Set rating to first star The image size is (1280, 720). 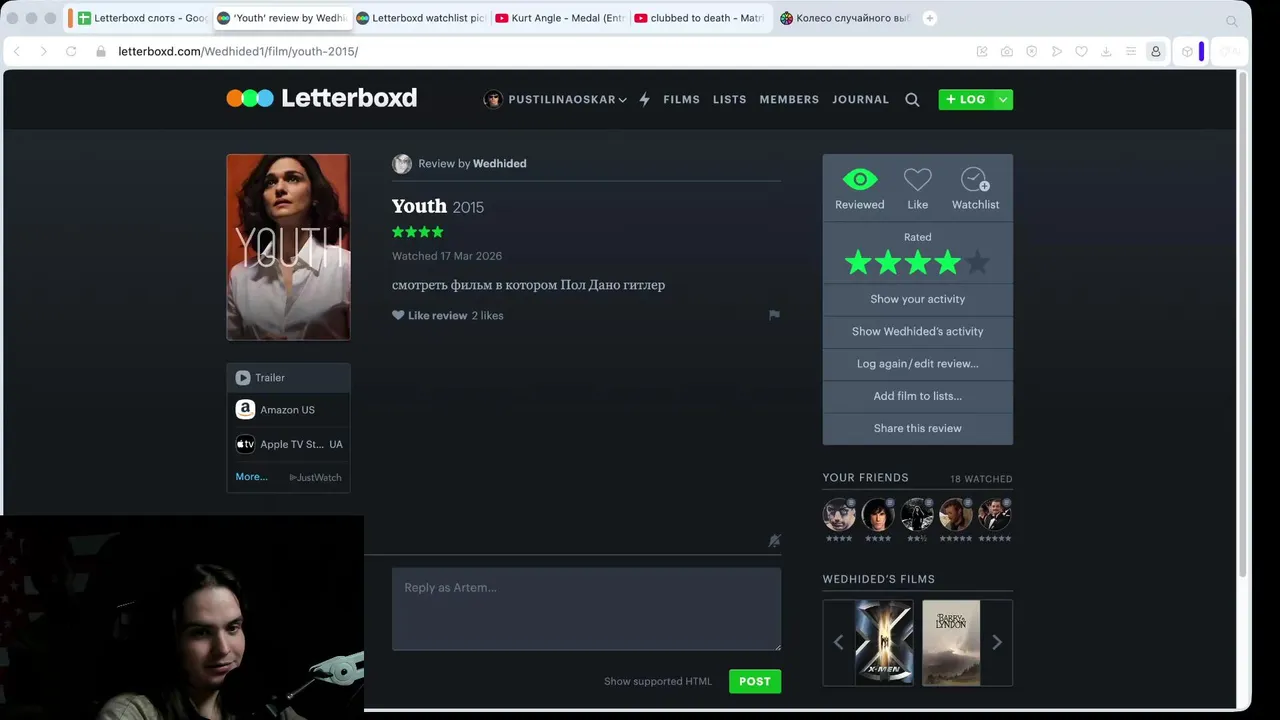pyautogui.click(x=858, y=263)
